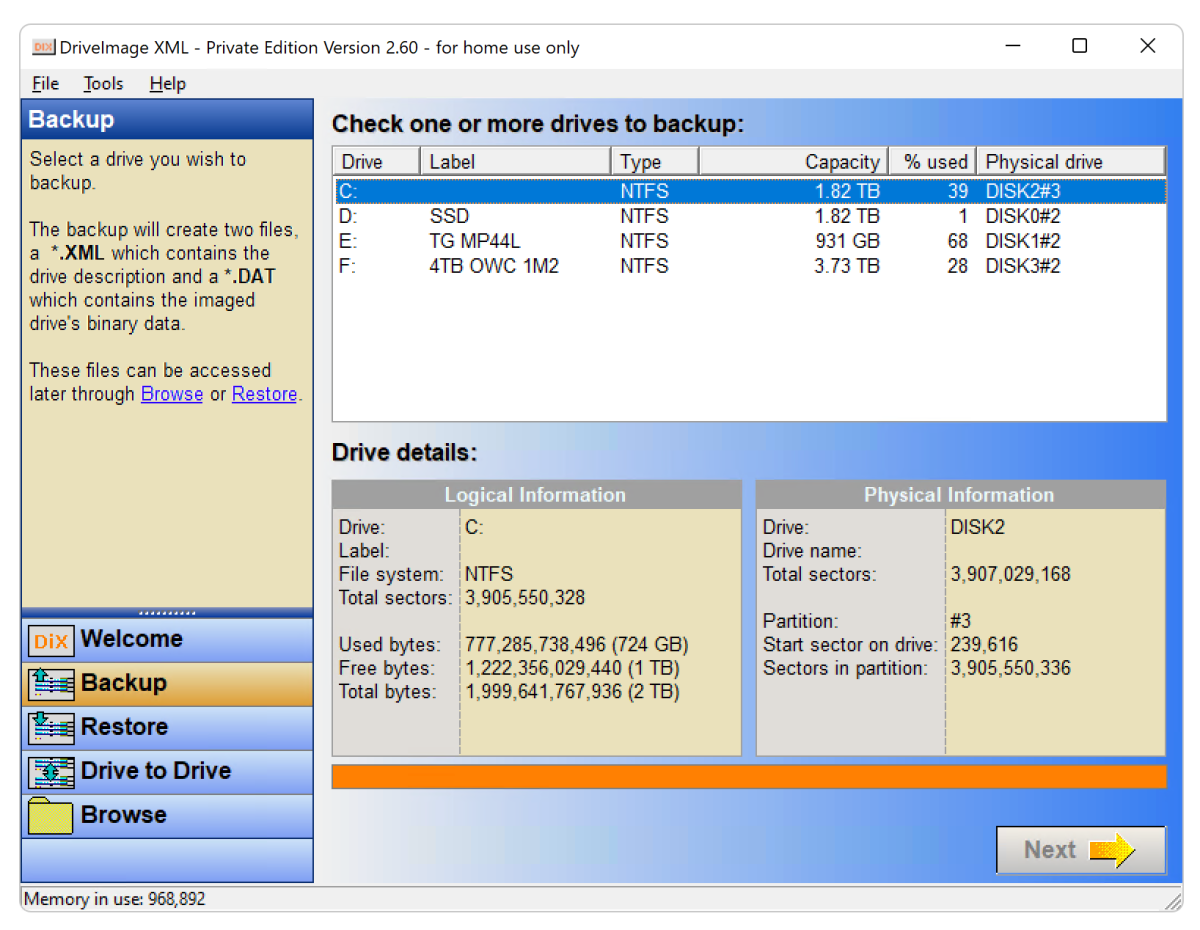Open the File menu

pos(45,84)
